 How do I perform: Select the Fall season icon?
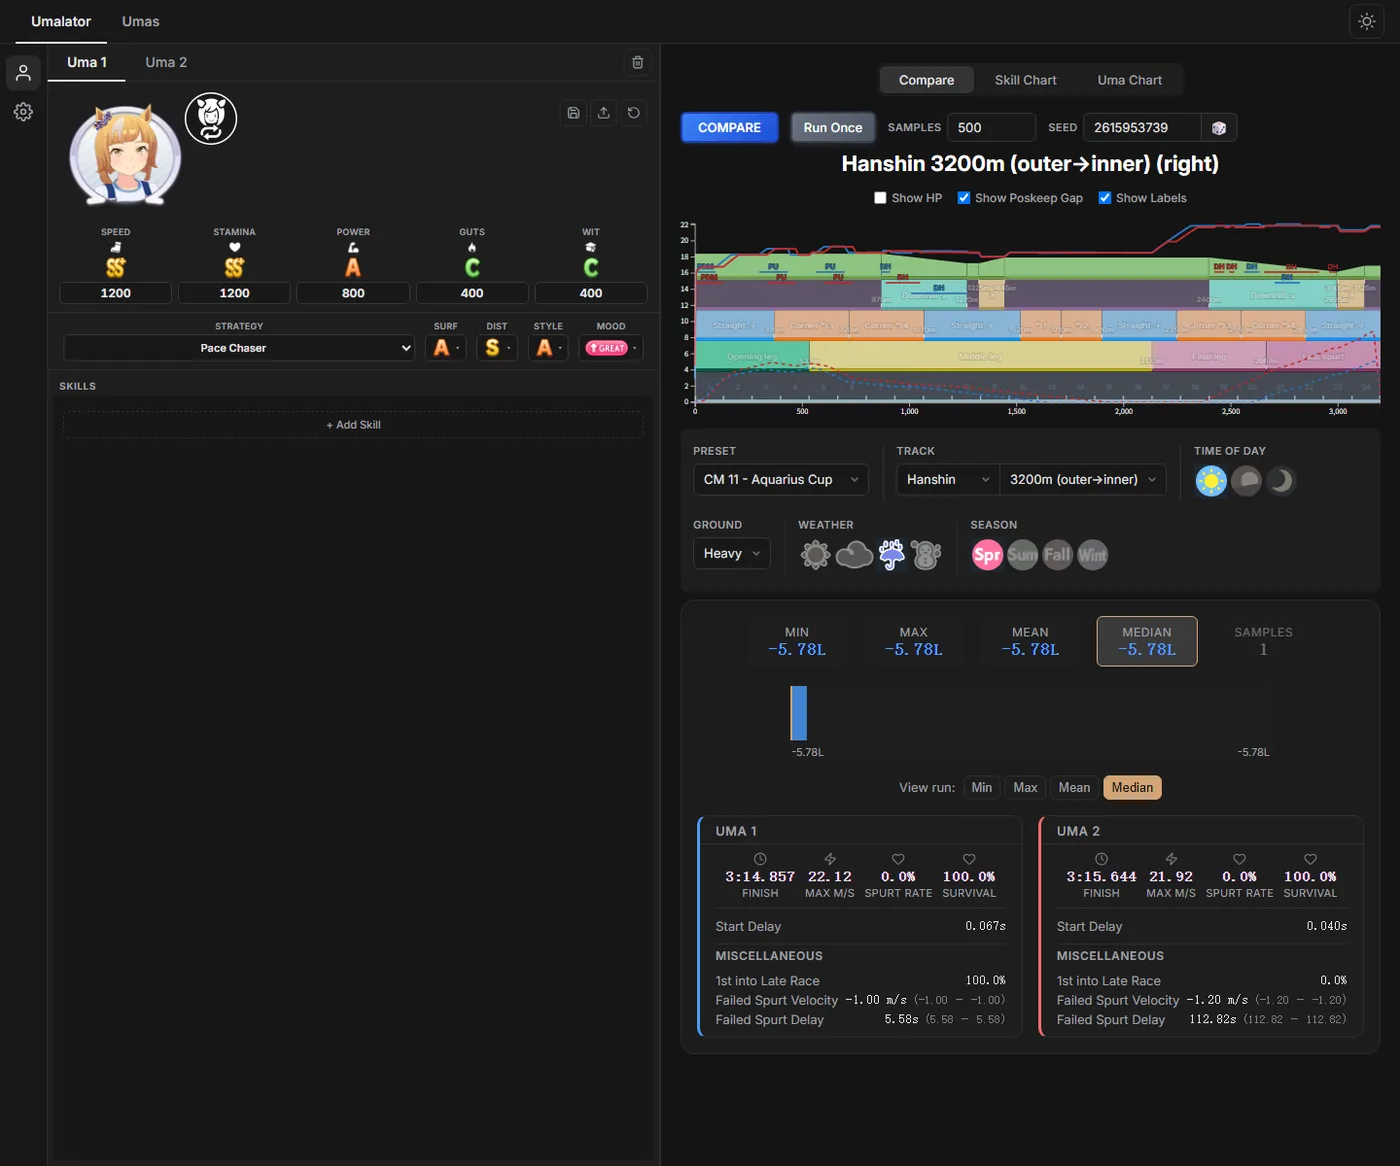coord(1057,555)
